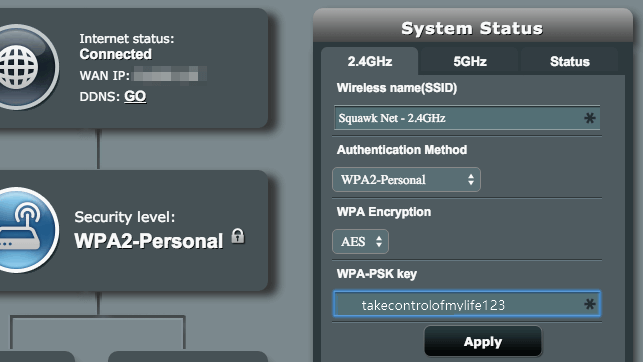Click the 'Authentication Method' label
Viewport: 643px width, 362px height.
pos(402,150)
